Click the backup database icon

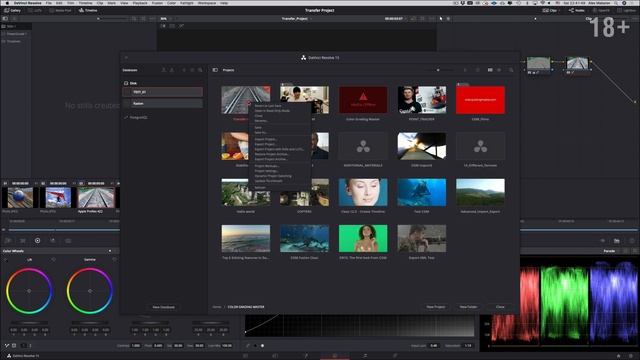coord(164,70)
